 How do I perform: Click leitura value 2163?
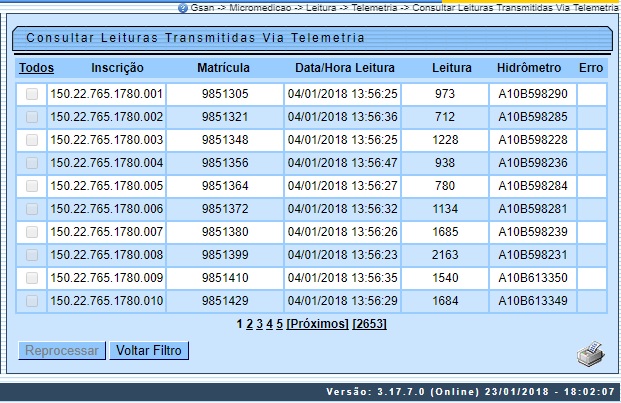pos(445,255)
